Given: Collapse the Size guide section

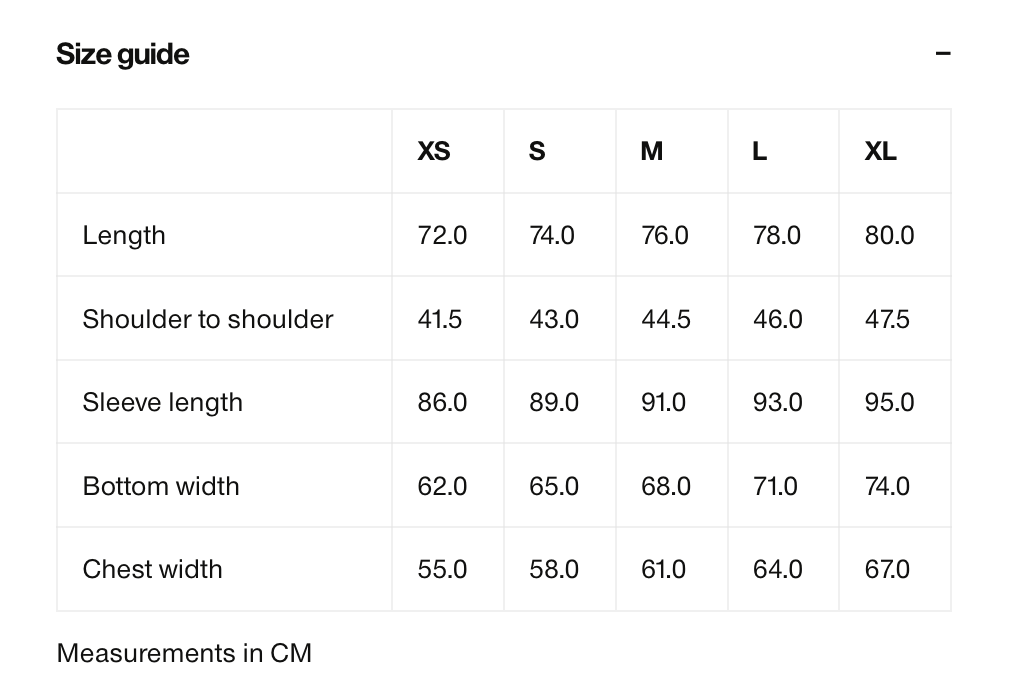Looking at the screenshot, I should pos(943,54).
